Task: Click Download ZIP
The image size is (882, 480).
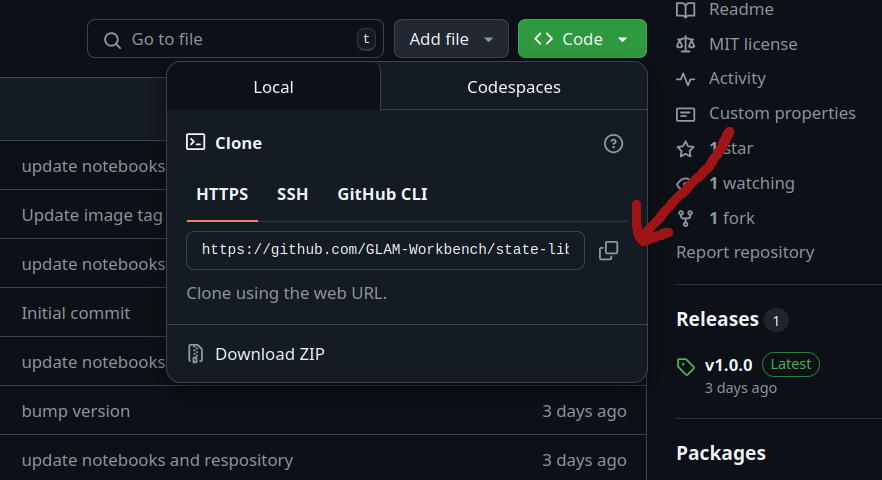Action: 269,354
